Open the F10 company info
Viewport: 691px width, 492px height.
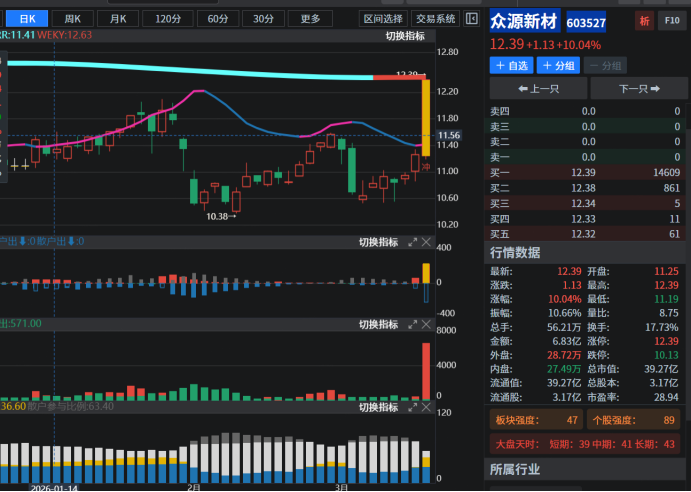(672, 21)
